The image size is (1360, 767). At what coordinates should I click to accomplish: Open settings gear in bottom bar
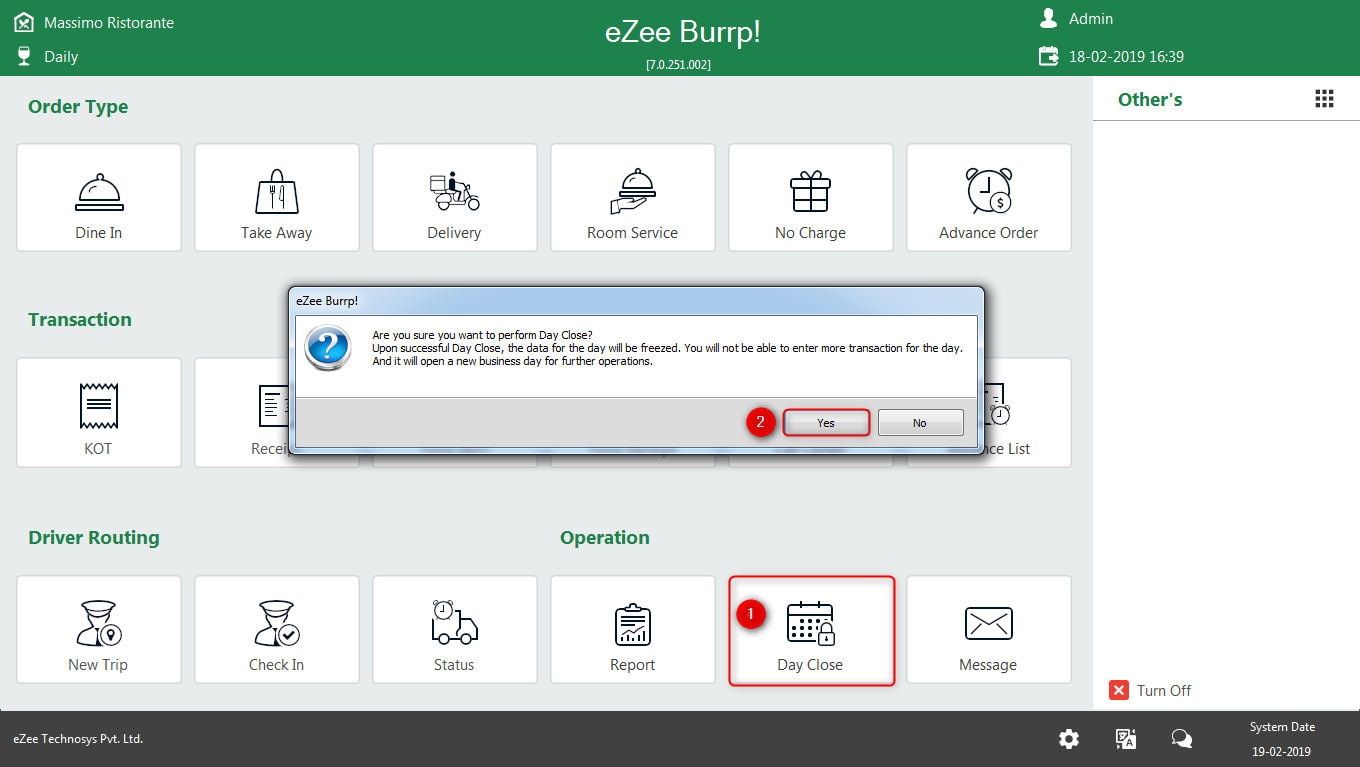[x=1069, y=739]
